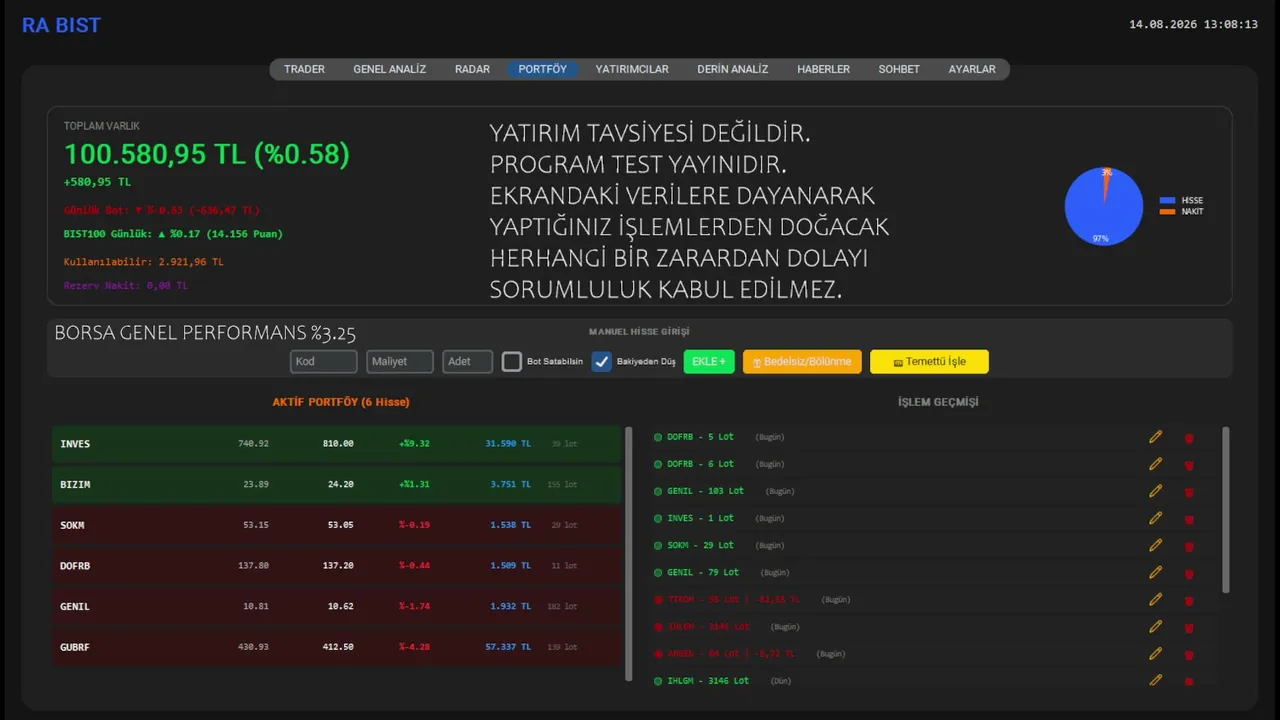Select the DOFRB portfolio row
Viewport: 1280px width, 720px height.
coord(337,565)
